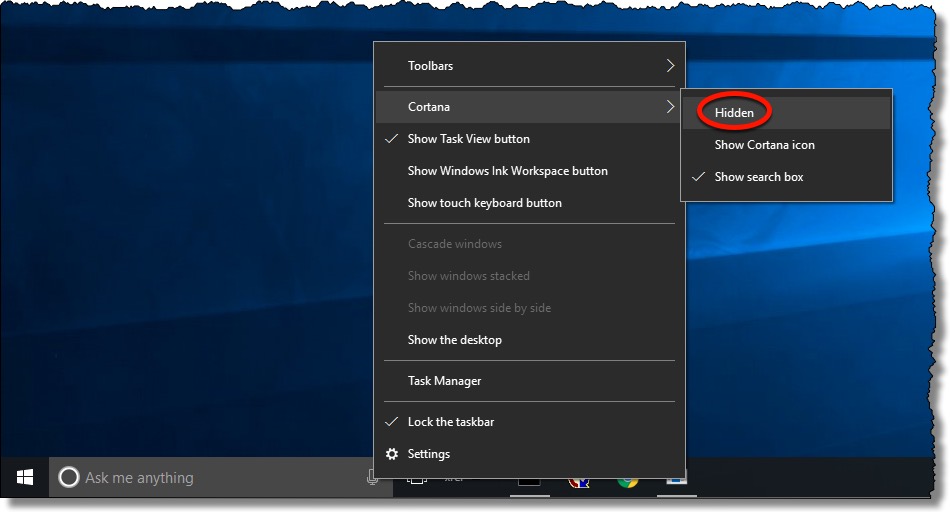This screenshot has height=512, width=950.
Task: Open taskbar Settings
Action: coord(530,454)
